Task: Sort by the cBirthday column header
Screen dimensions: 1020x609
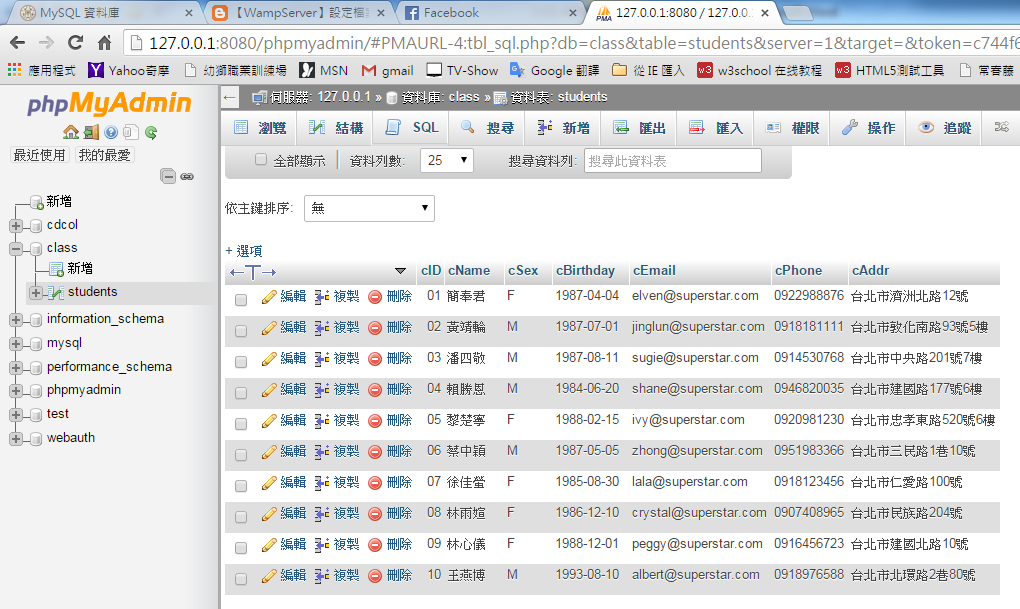Action: coord(585,271)
